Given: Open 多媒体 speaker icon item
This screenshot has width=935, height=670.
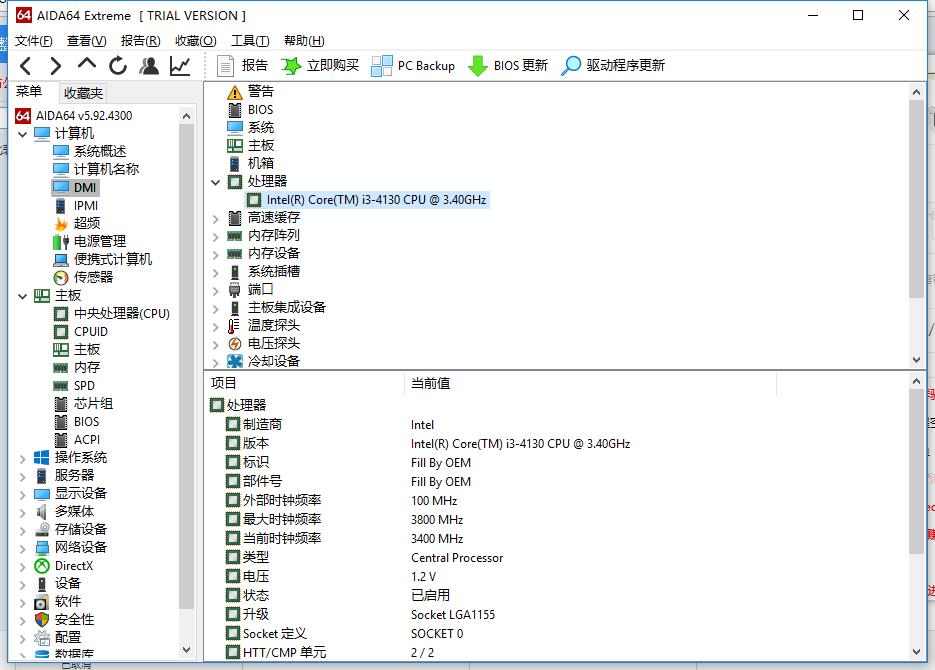Looking at the screenshot, I should [x=64, y=511].
